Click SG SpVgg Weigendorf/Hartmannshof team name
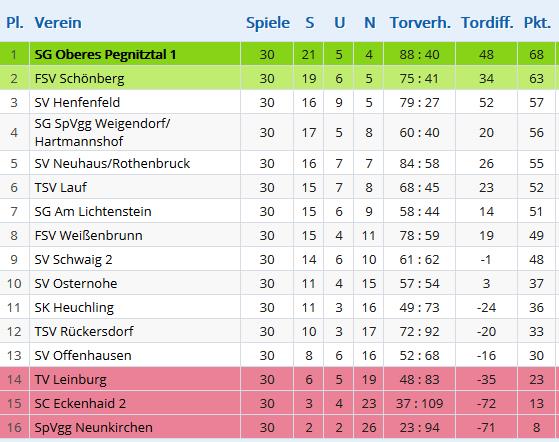 point(102,132)
